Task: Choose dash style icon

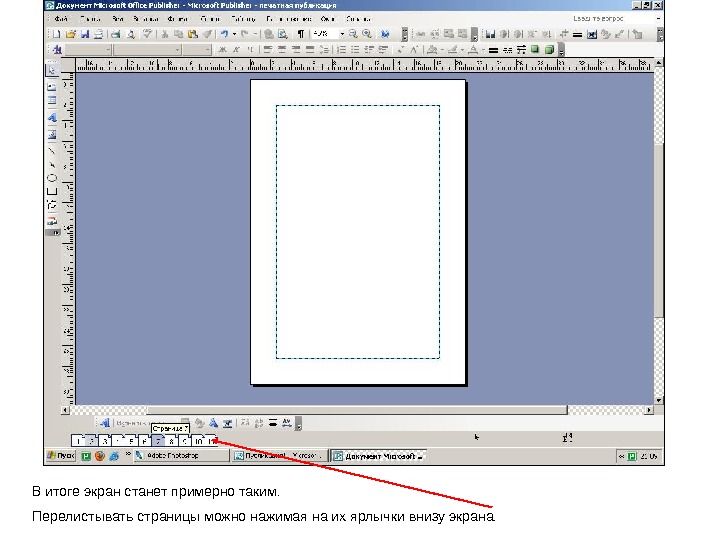Action: (x=507, y=50)
